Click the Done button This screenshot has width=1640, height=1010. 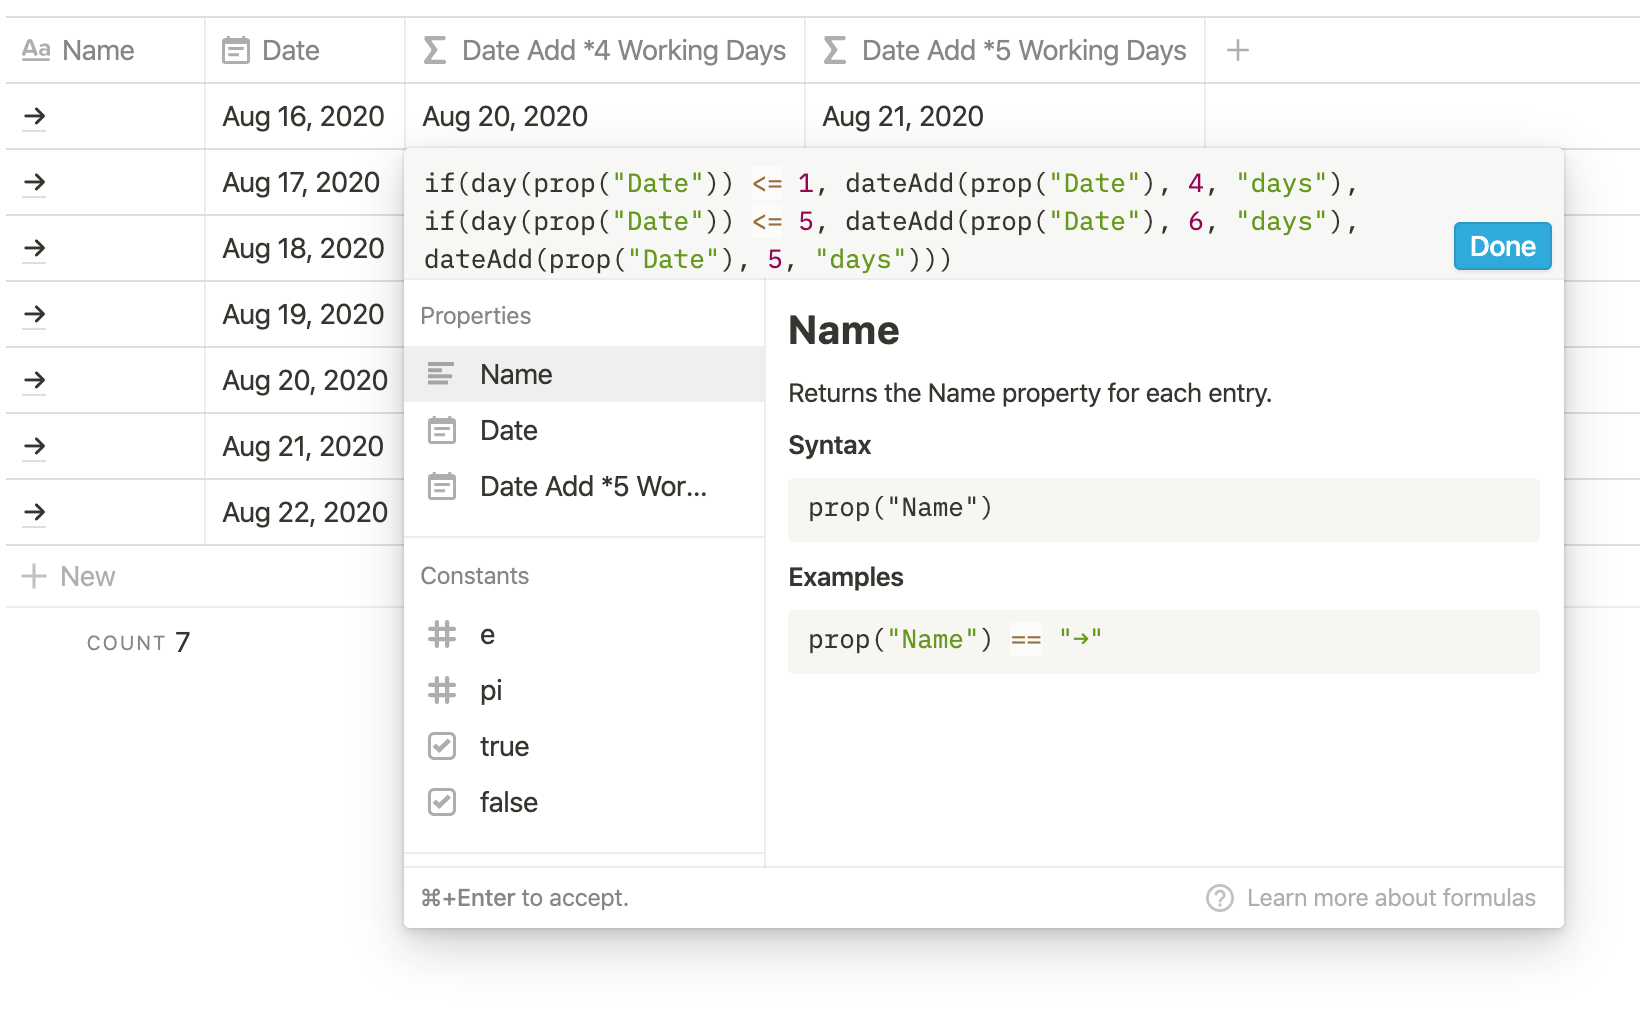click(x=1502, y=246)
